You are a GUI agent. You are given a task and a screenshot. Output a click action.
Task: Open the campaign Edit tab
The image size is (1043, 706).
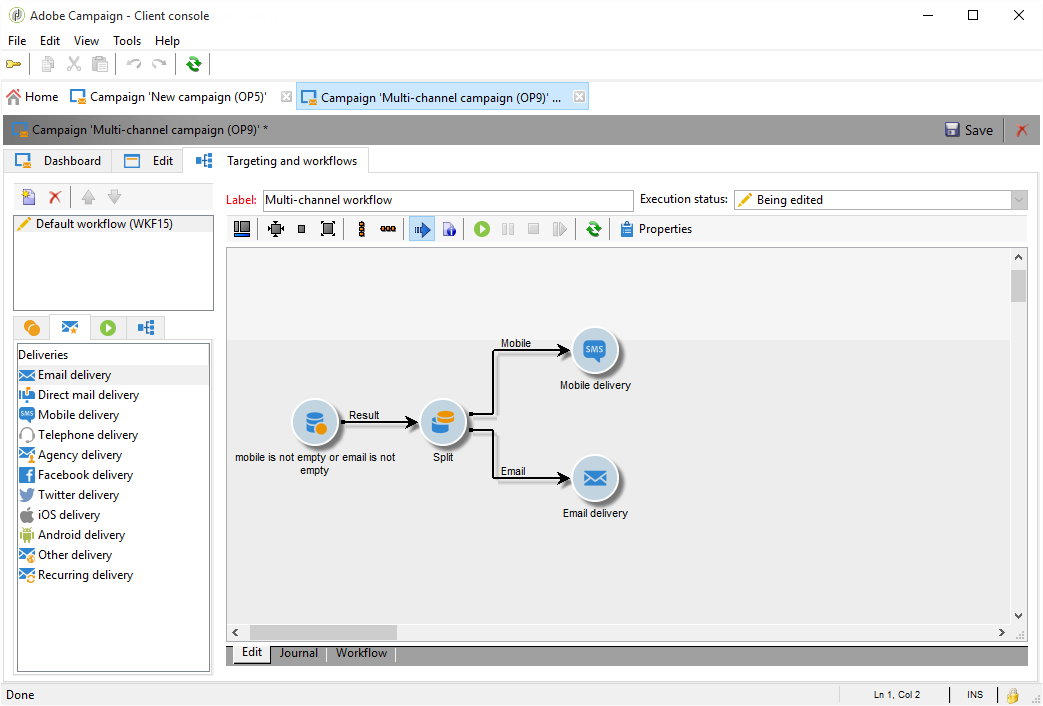[x=148, y=161]
